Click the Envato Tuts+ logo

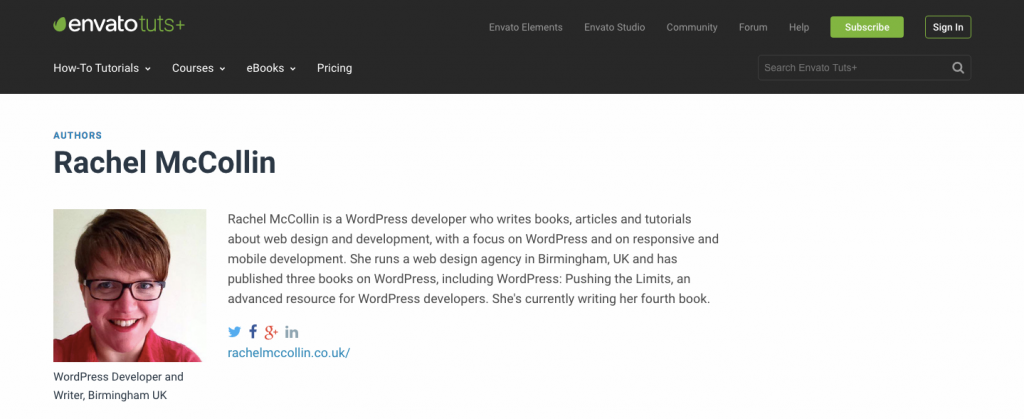click(119, 25)
